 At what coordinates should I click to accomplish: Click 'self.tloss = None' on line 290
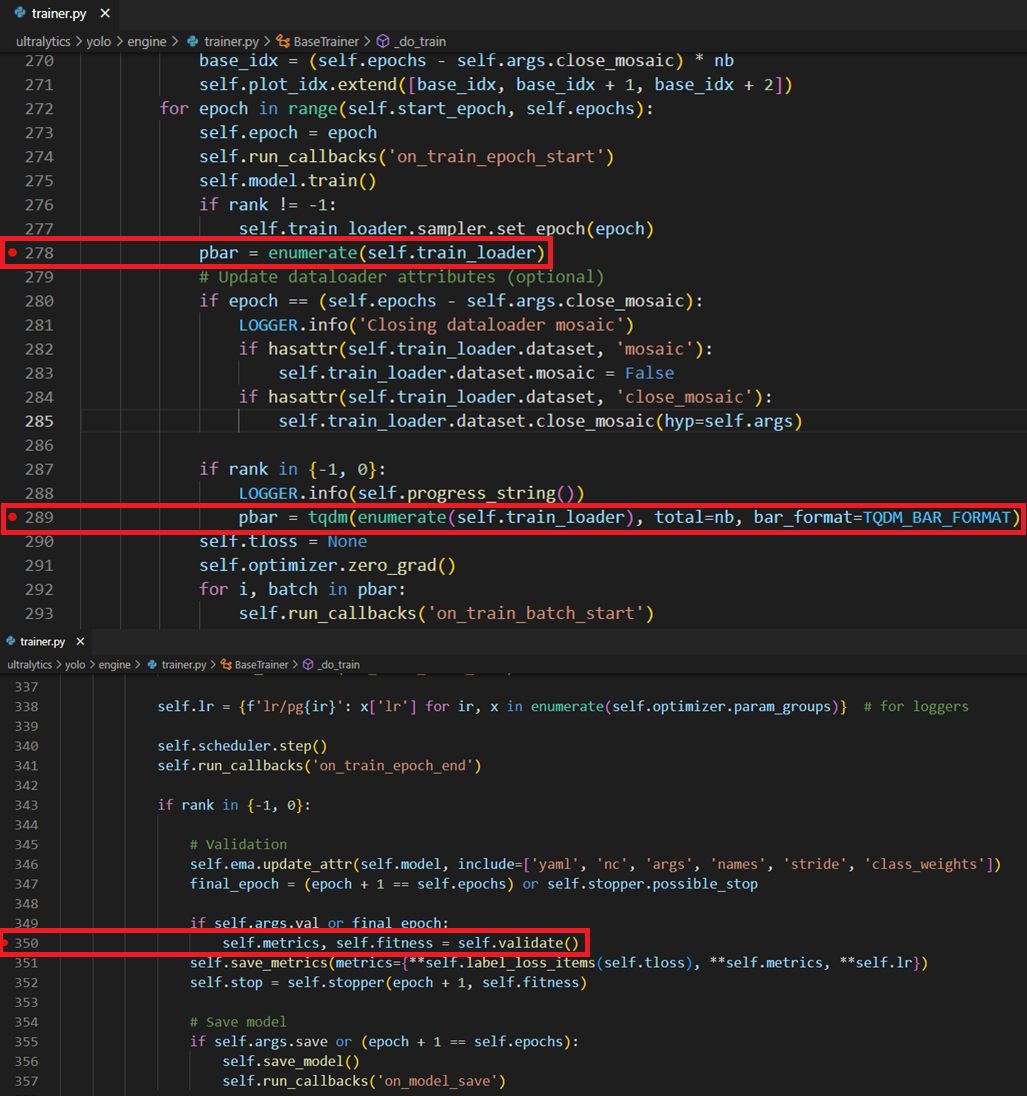(x=283, y=542)
